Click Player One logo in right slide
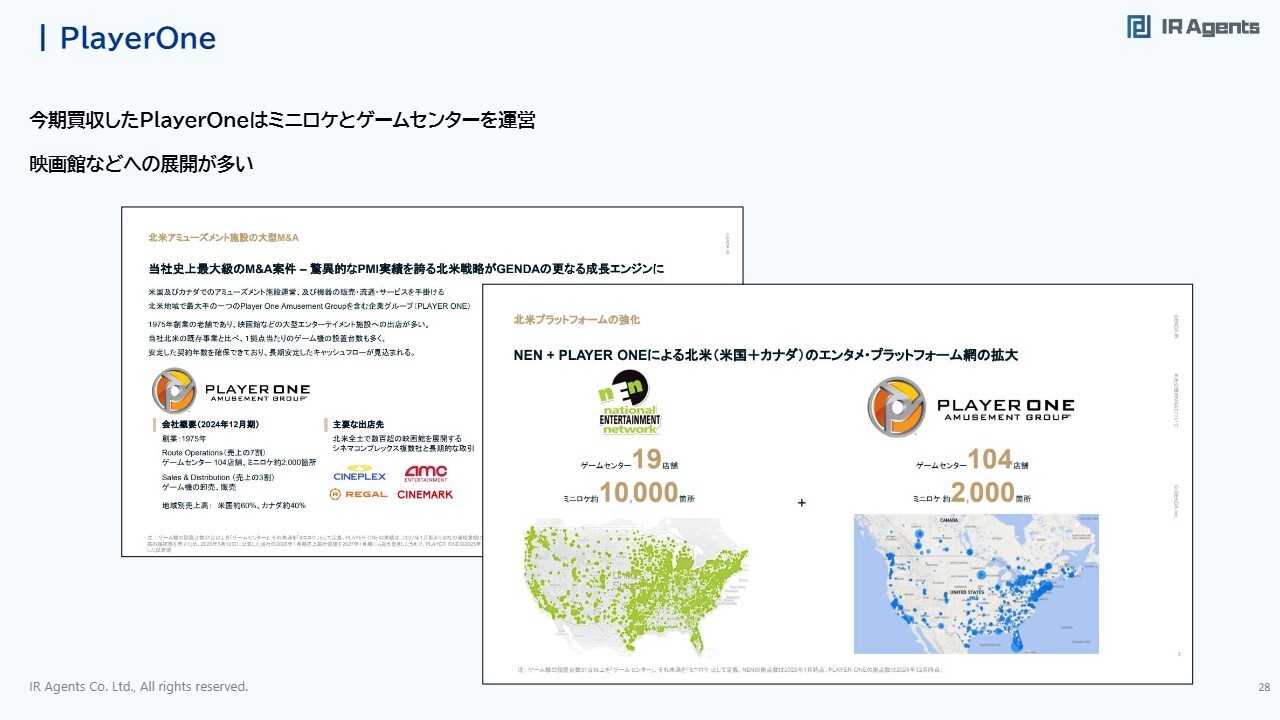This screenshot has width=1280, height=720. tap(970, 407)
